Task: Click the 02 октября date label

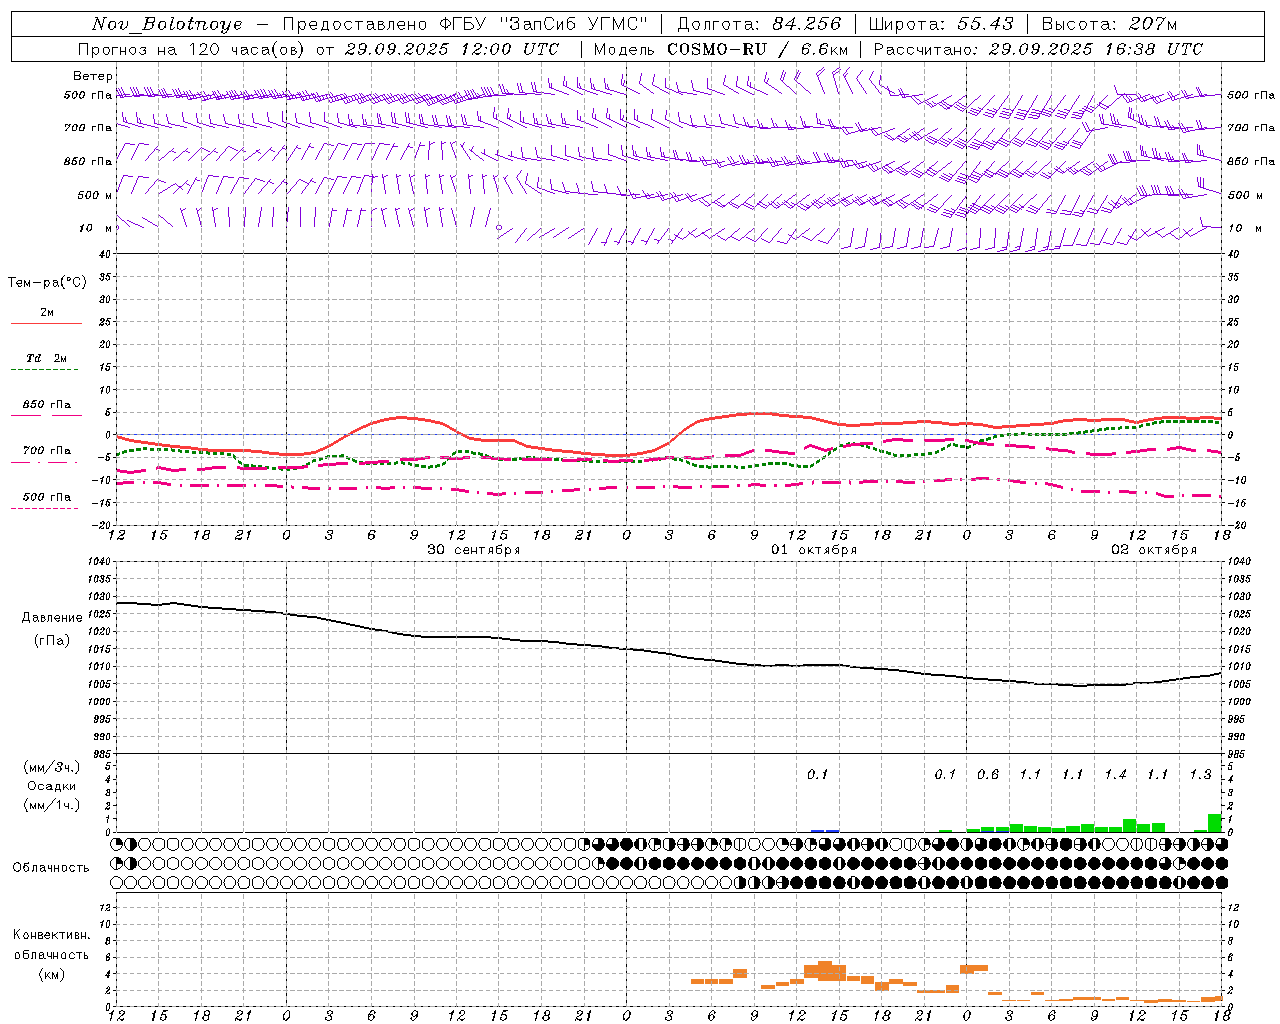Action: [x=1154, y=550]
